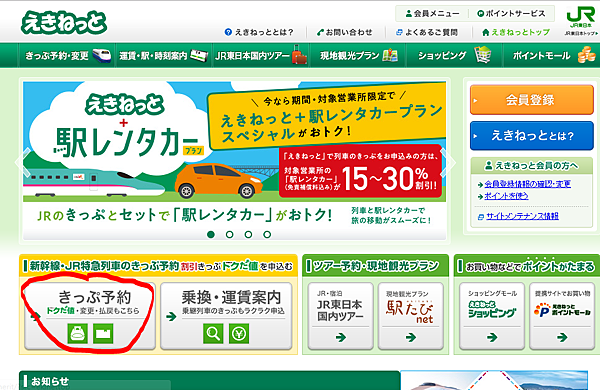Open the ポイントサービス link
Screen dimensions: 600x390
[511, 13]
